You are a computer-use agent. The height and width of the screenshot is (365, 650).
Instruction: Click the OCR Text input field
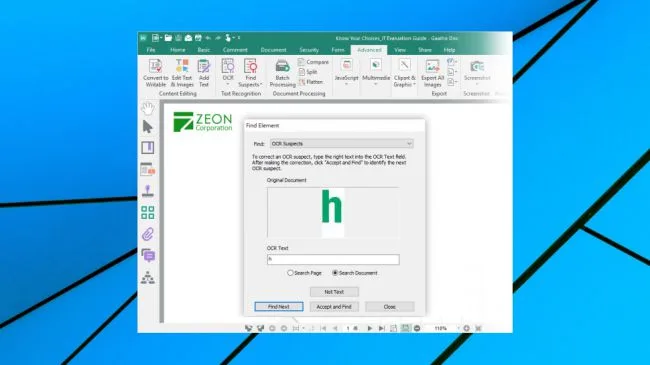coord(333,259)
